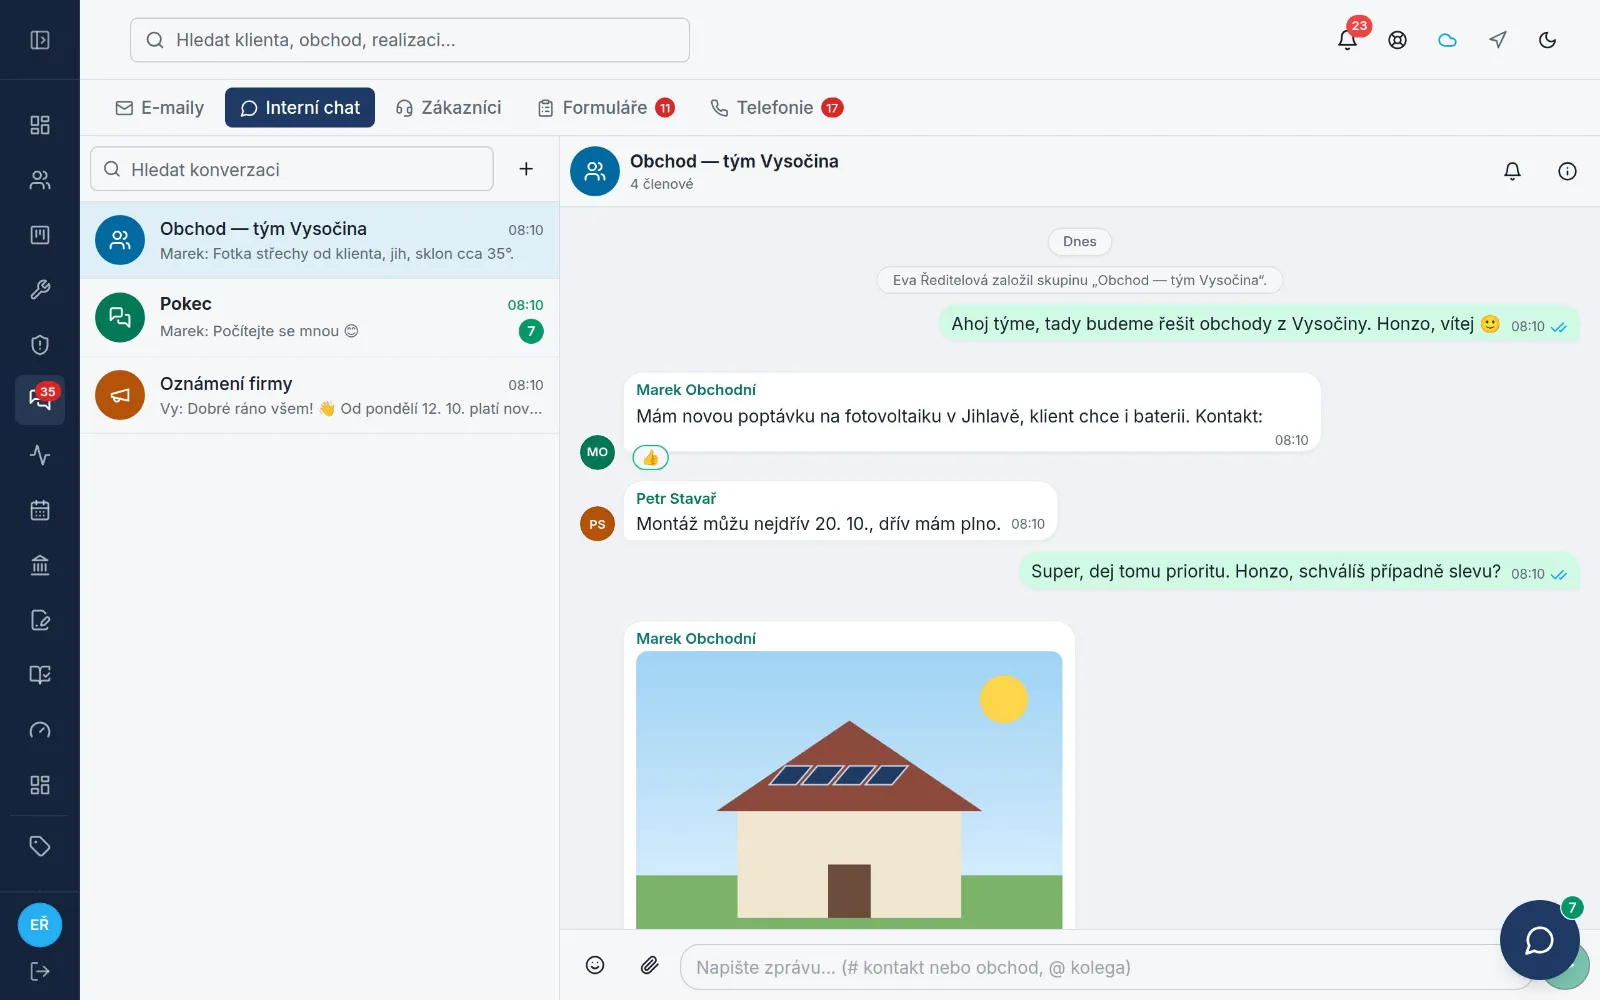Screen dimensions: 1600x1000
Task: Select the Interní chat tab
Action: click(x=300, y=108)
